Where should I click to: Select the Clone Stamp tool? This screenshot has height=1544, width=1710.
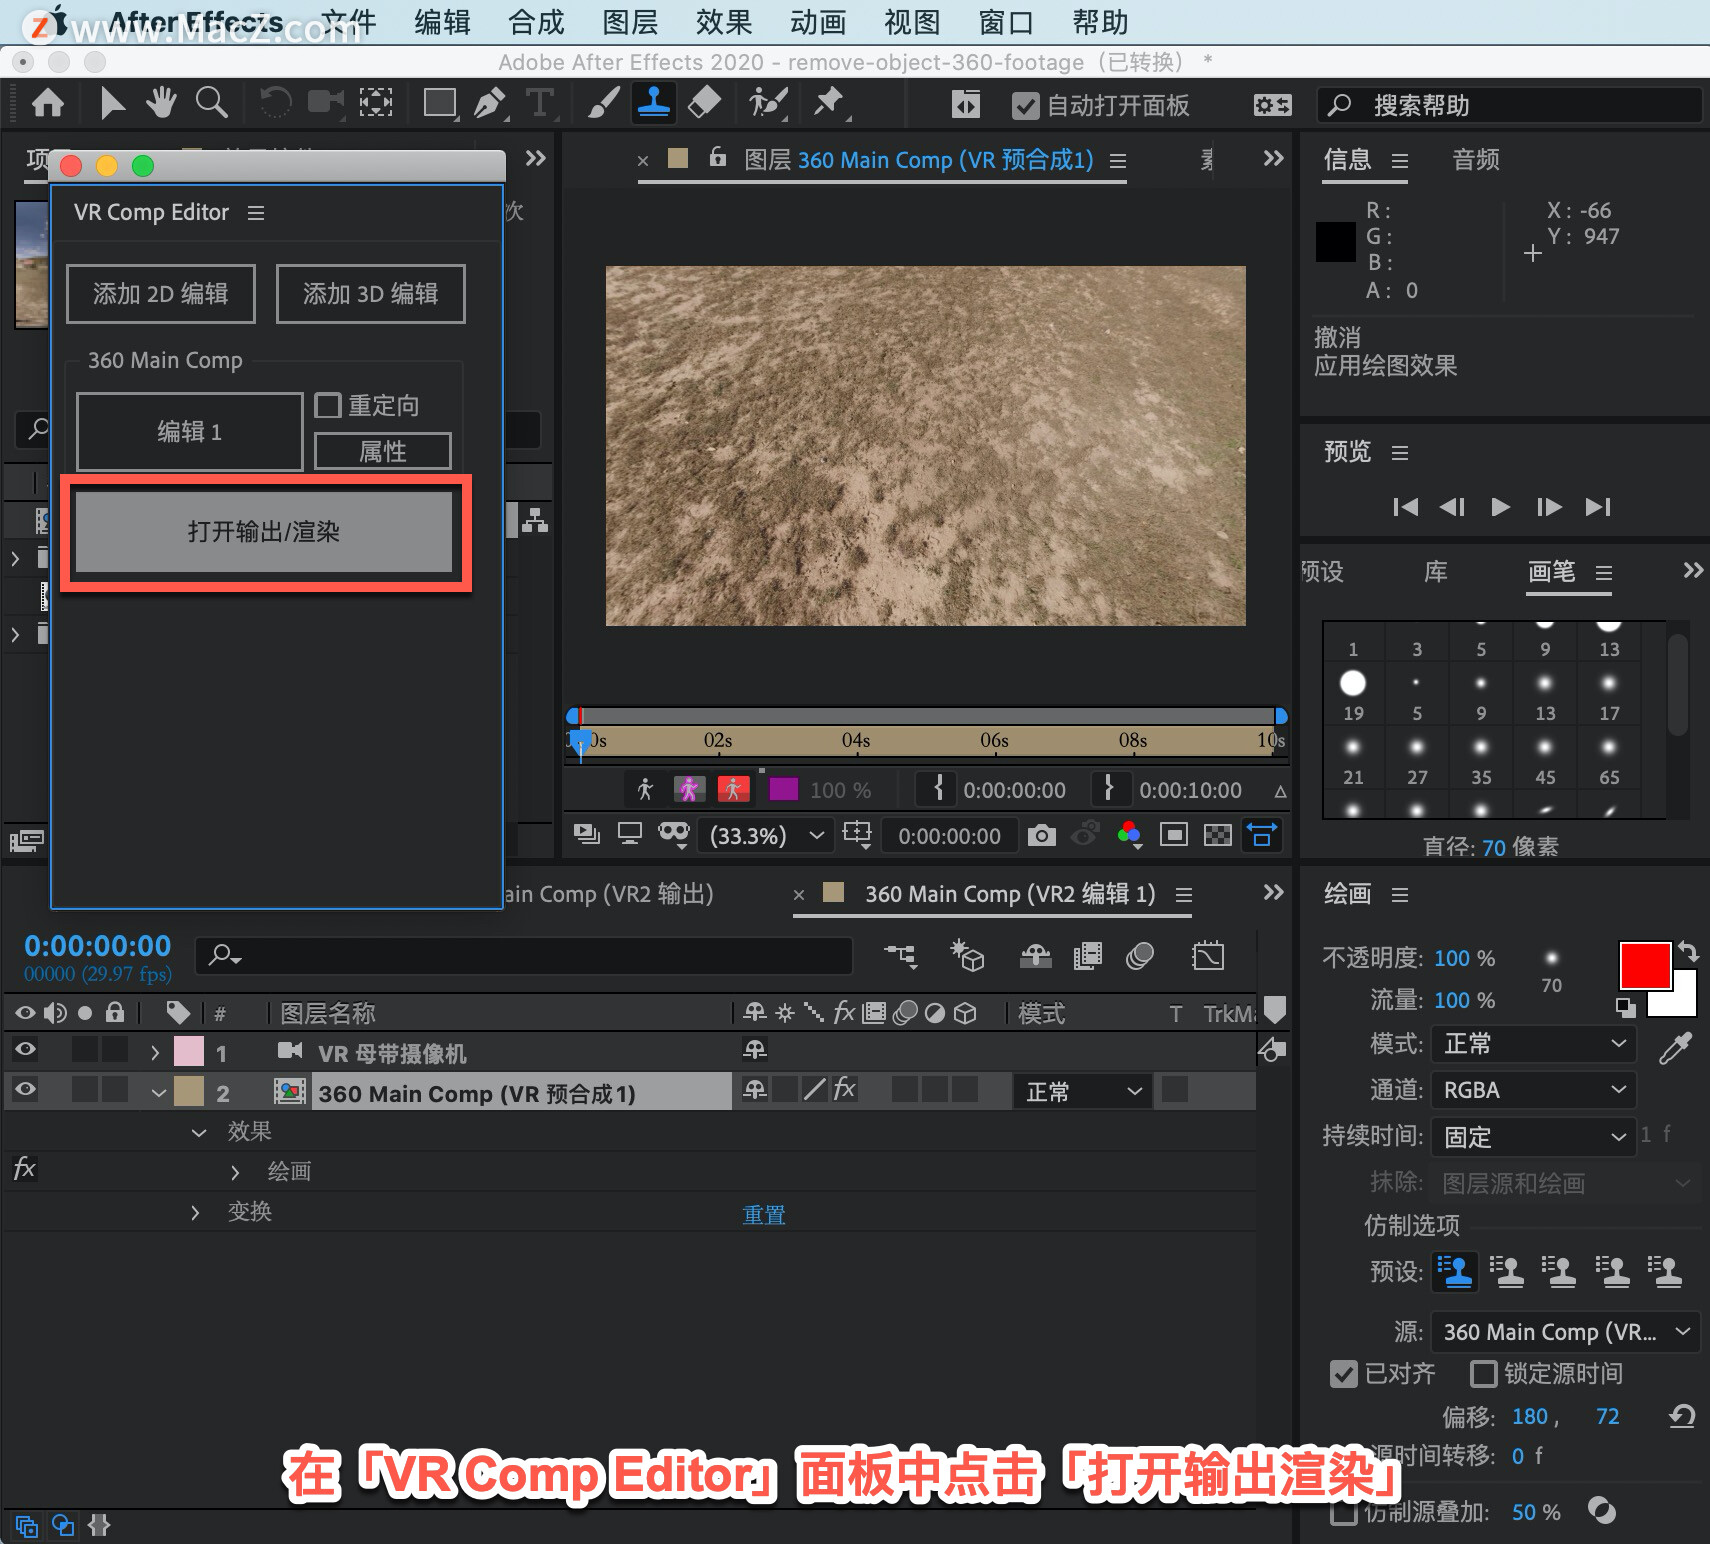tap(654, 103)
